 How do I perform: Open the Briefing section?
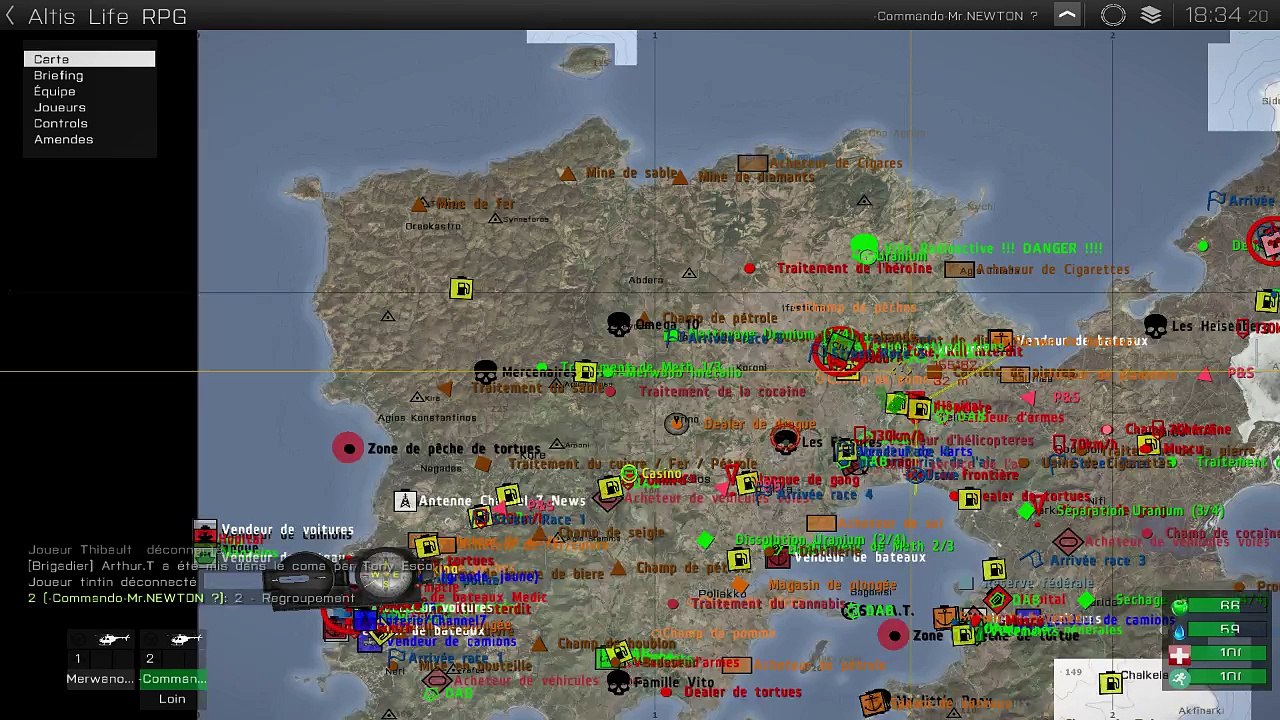pos(59,75)
